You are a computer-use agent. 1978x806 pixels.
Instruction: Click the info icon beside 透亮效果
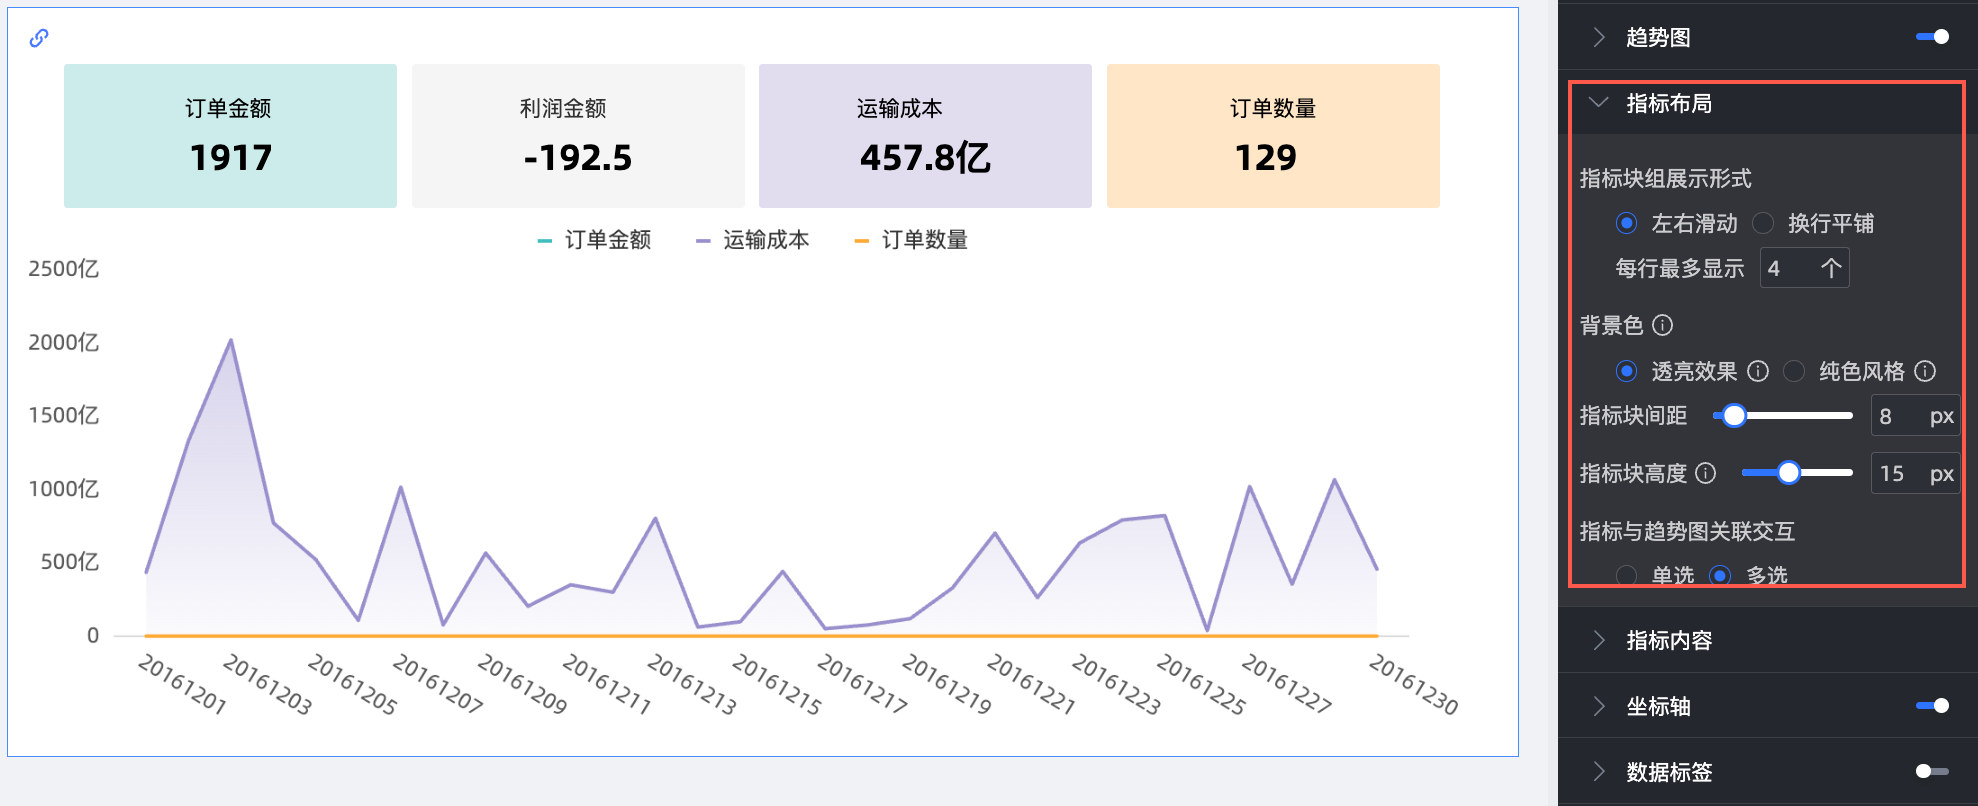tap(1758, 371)
